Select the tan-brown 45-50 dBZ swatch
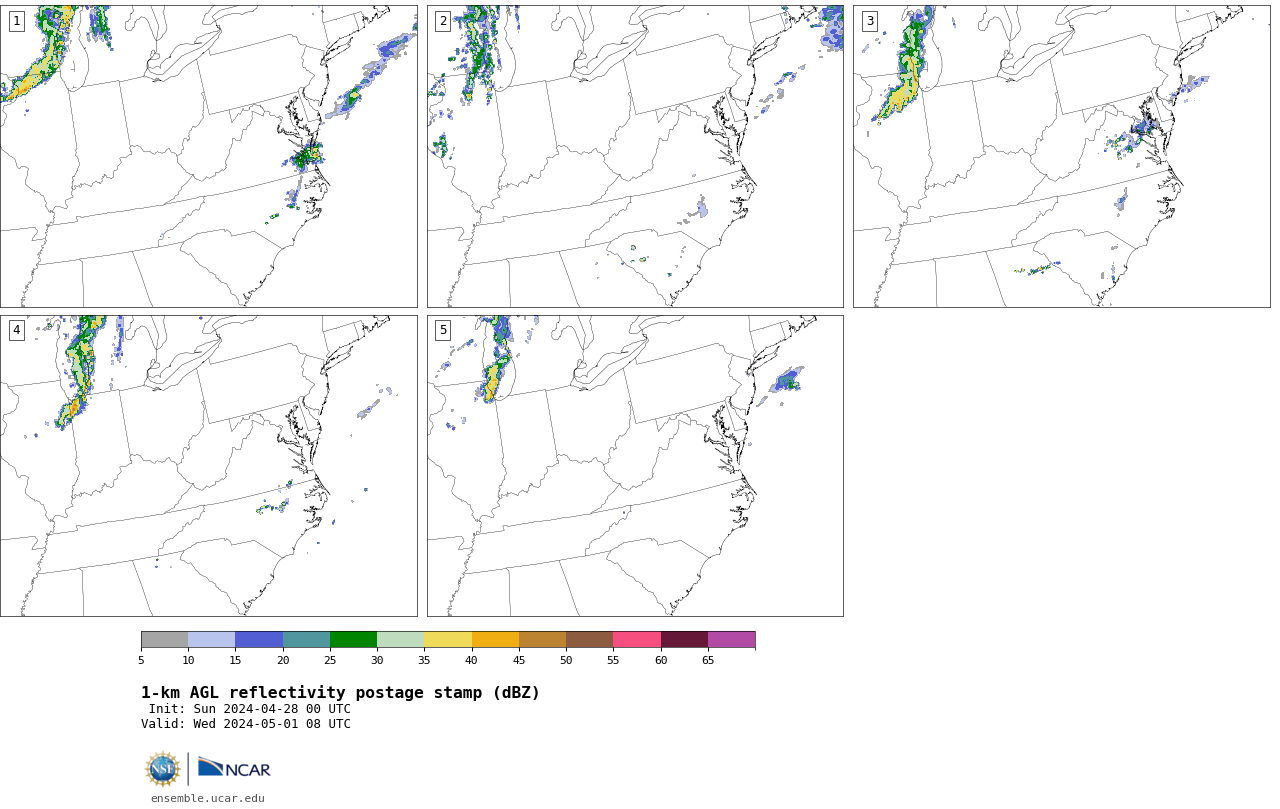Image resolution: width=1280 pixels, height=809 pixels. 542,640
